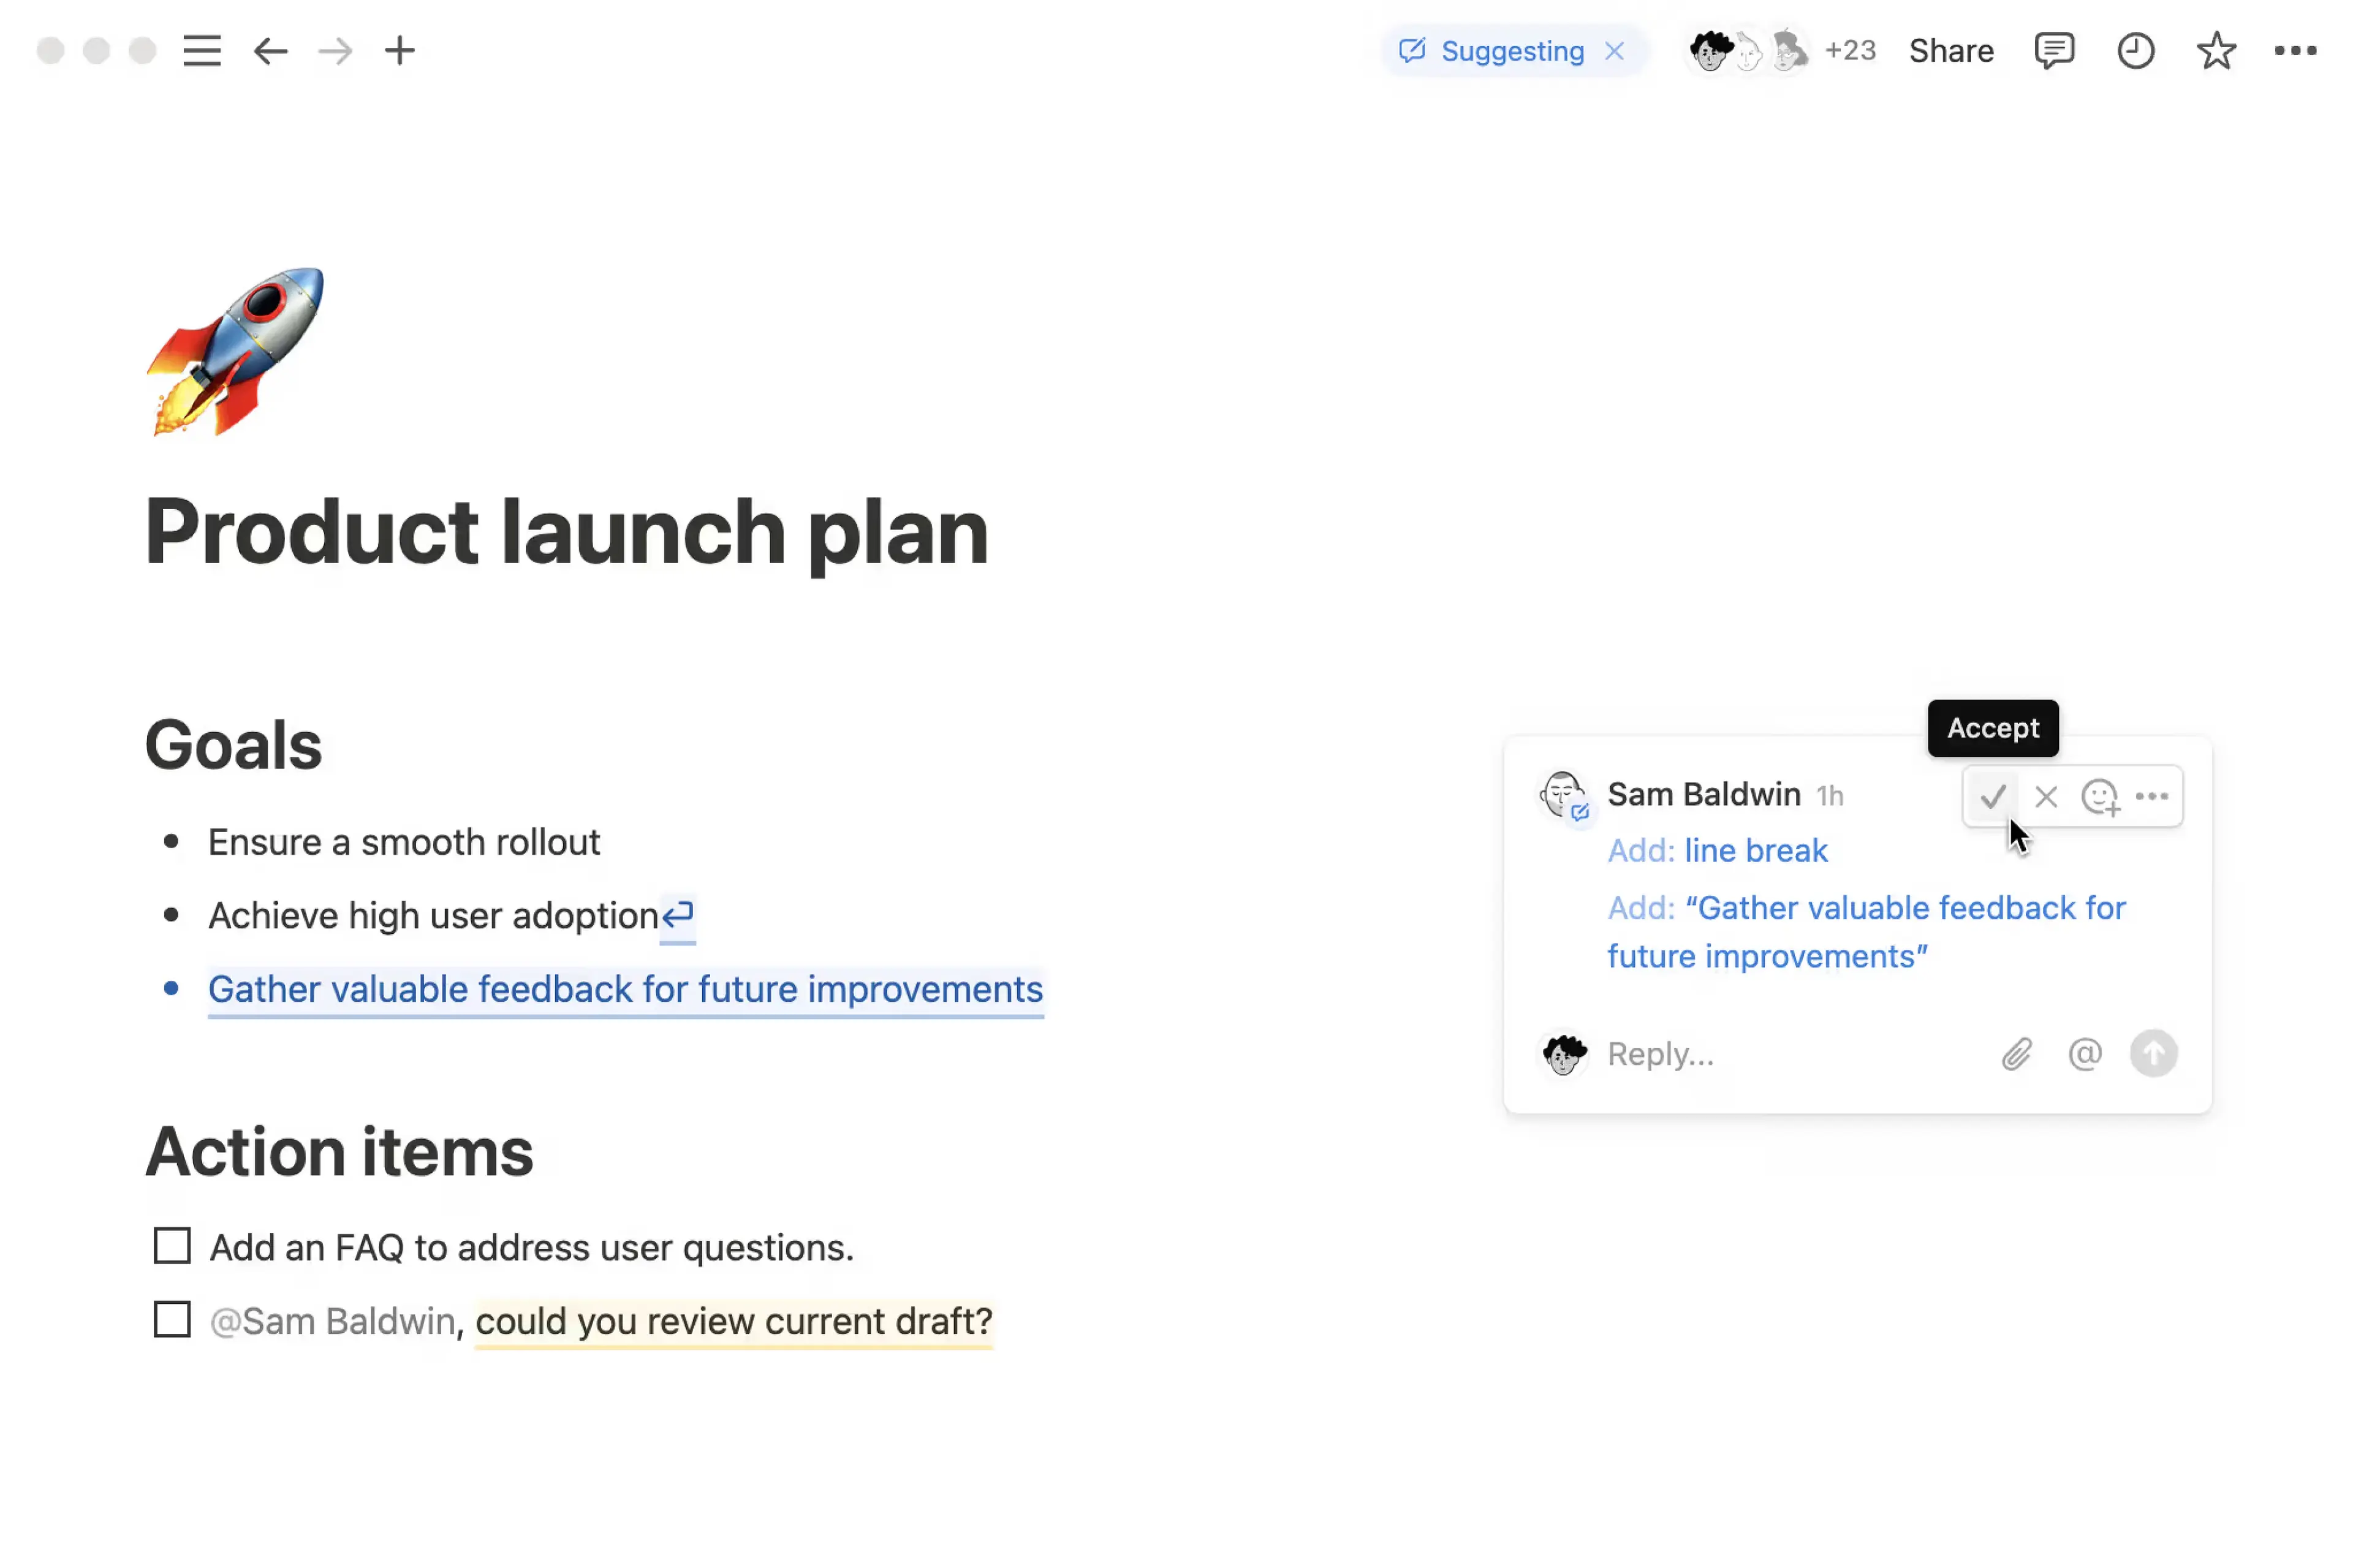Exit Suggesting mode with its X

click(1614, 51)
